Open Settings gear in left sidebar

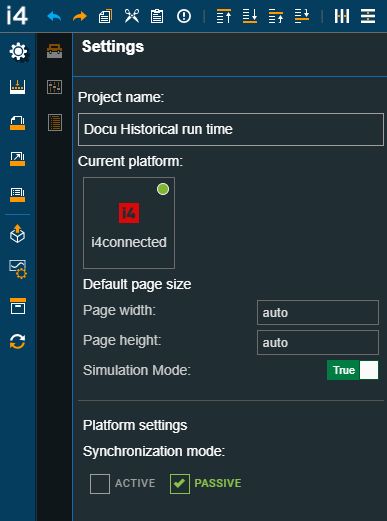click(x=18, y=51)
